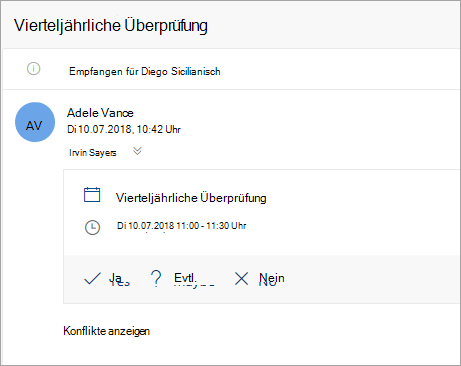Decline the meeting with the Nein button
This screenshot has height=366, width=461.
point(260,278)
